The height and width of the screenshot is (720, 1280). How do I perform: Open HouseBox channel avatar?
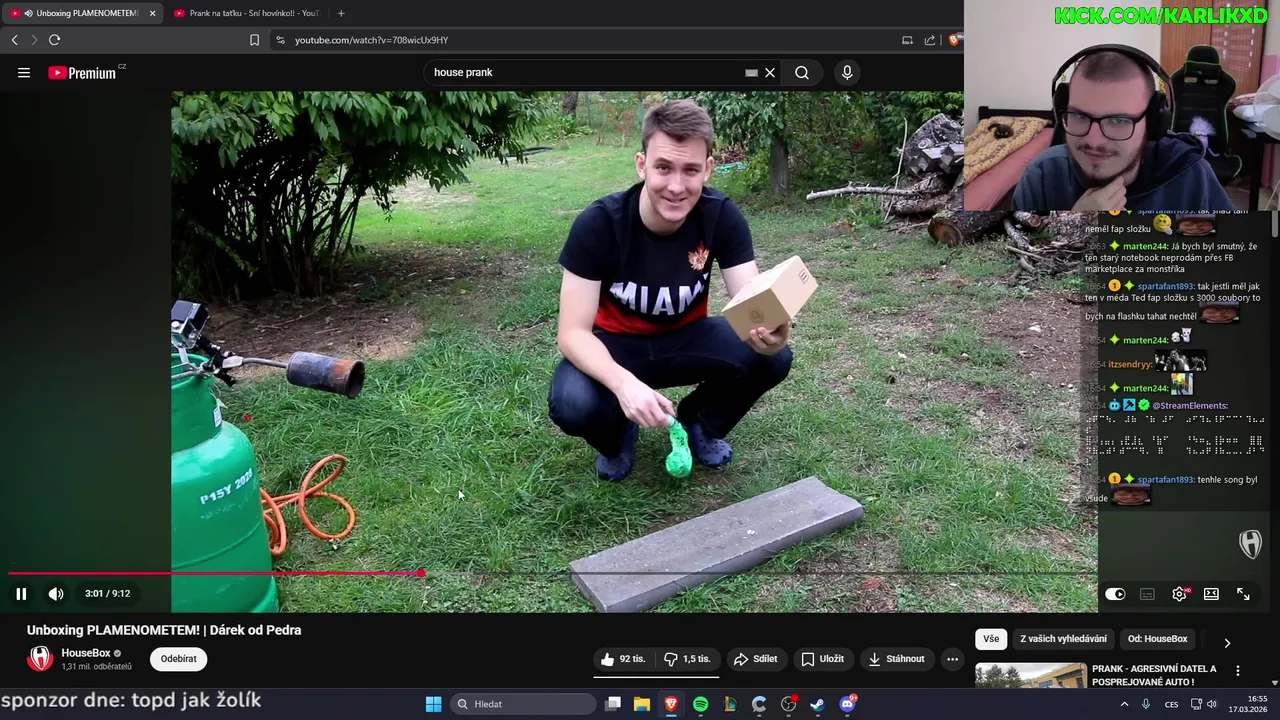tap(40, 658)
